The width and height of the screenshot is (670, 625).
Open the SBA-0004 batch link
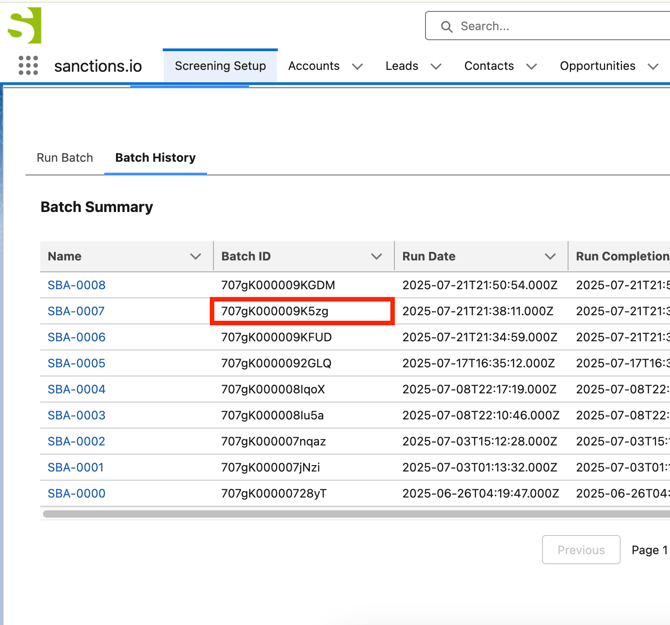(76, 389)
